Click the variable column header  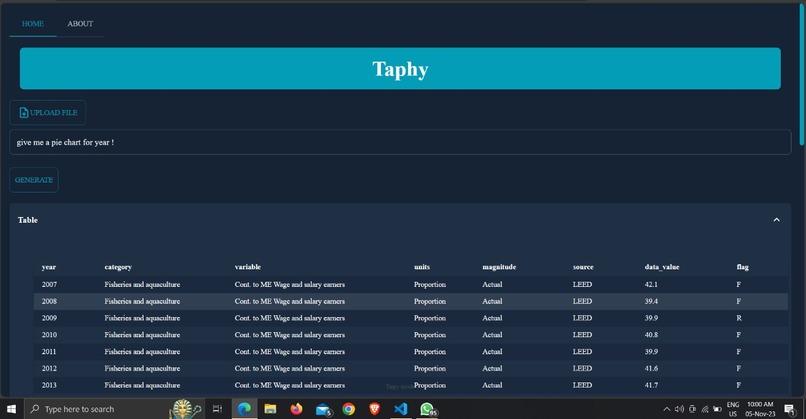pyautogui.click(x=248, y=267)
